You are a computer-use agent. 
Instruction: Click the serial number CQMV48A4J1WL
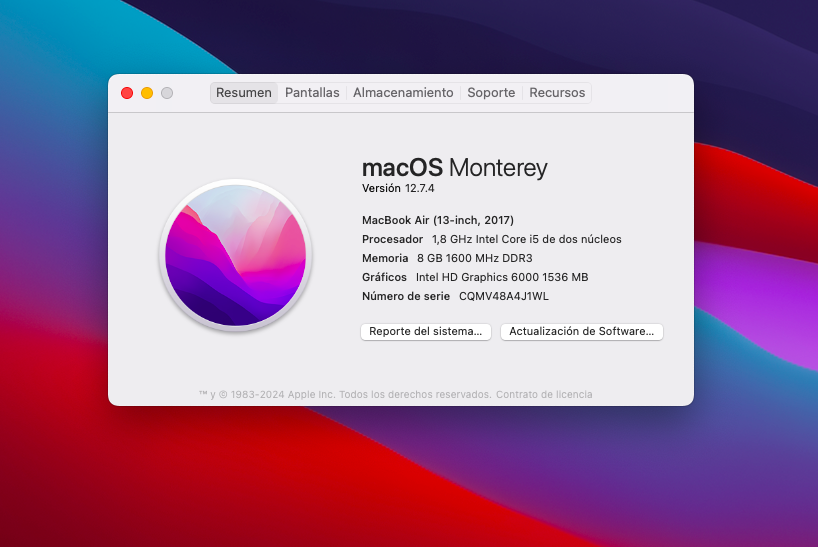click(x=504, y=297)
